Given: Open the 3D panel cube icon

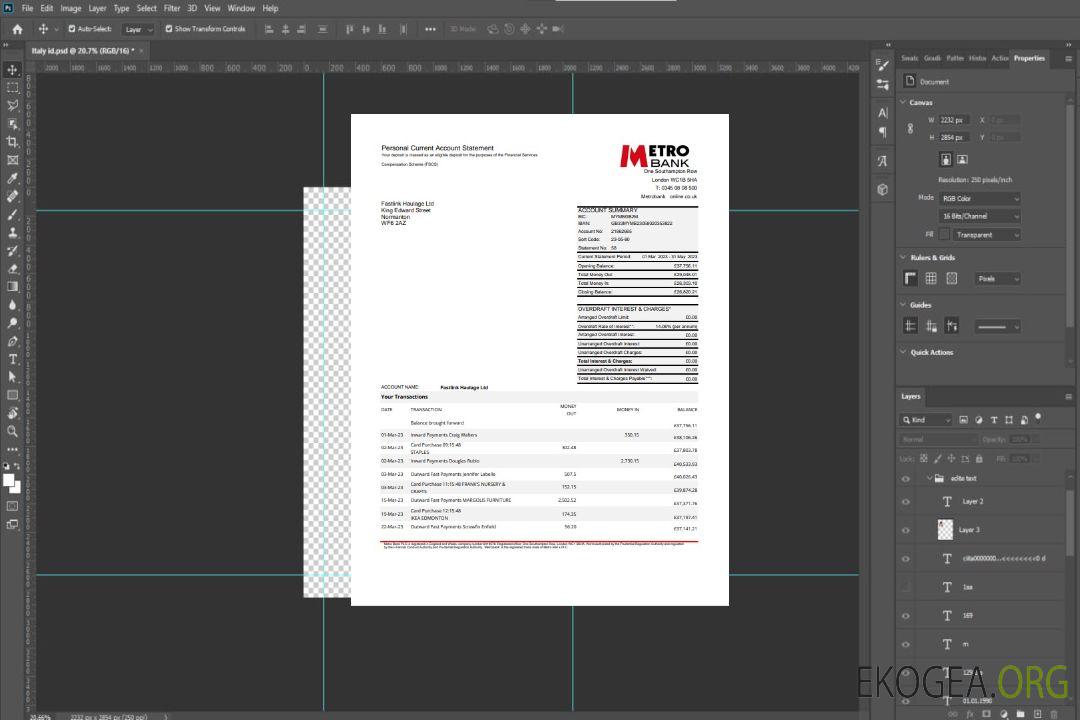Looking at the screenshot, I should coord(882,189).
